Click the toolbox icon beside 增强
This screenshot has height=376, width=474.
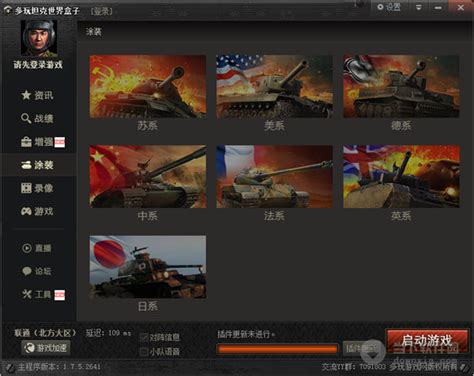click(26, 142)
